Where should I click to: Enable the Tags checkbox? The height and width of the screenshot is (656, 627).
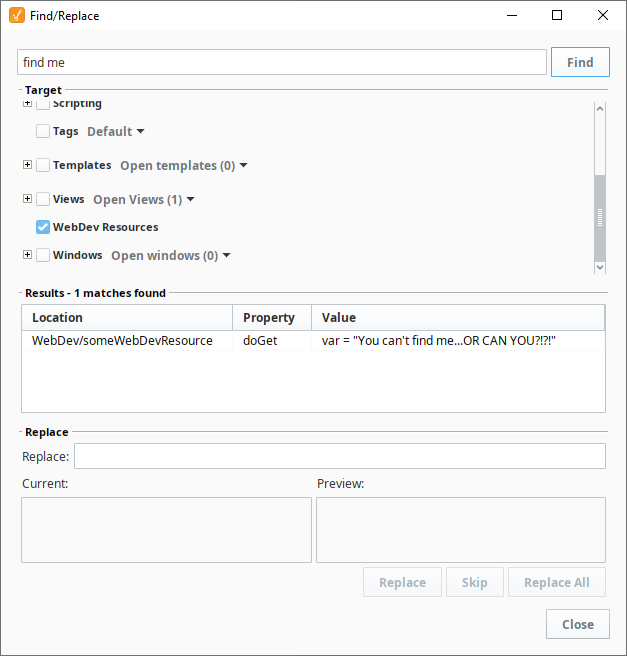coord(43,131)
